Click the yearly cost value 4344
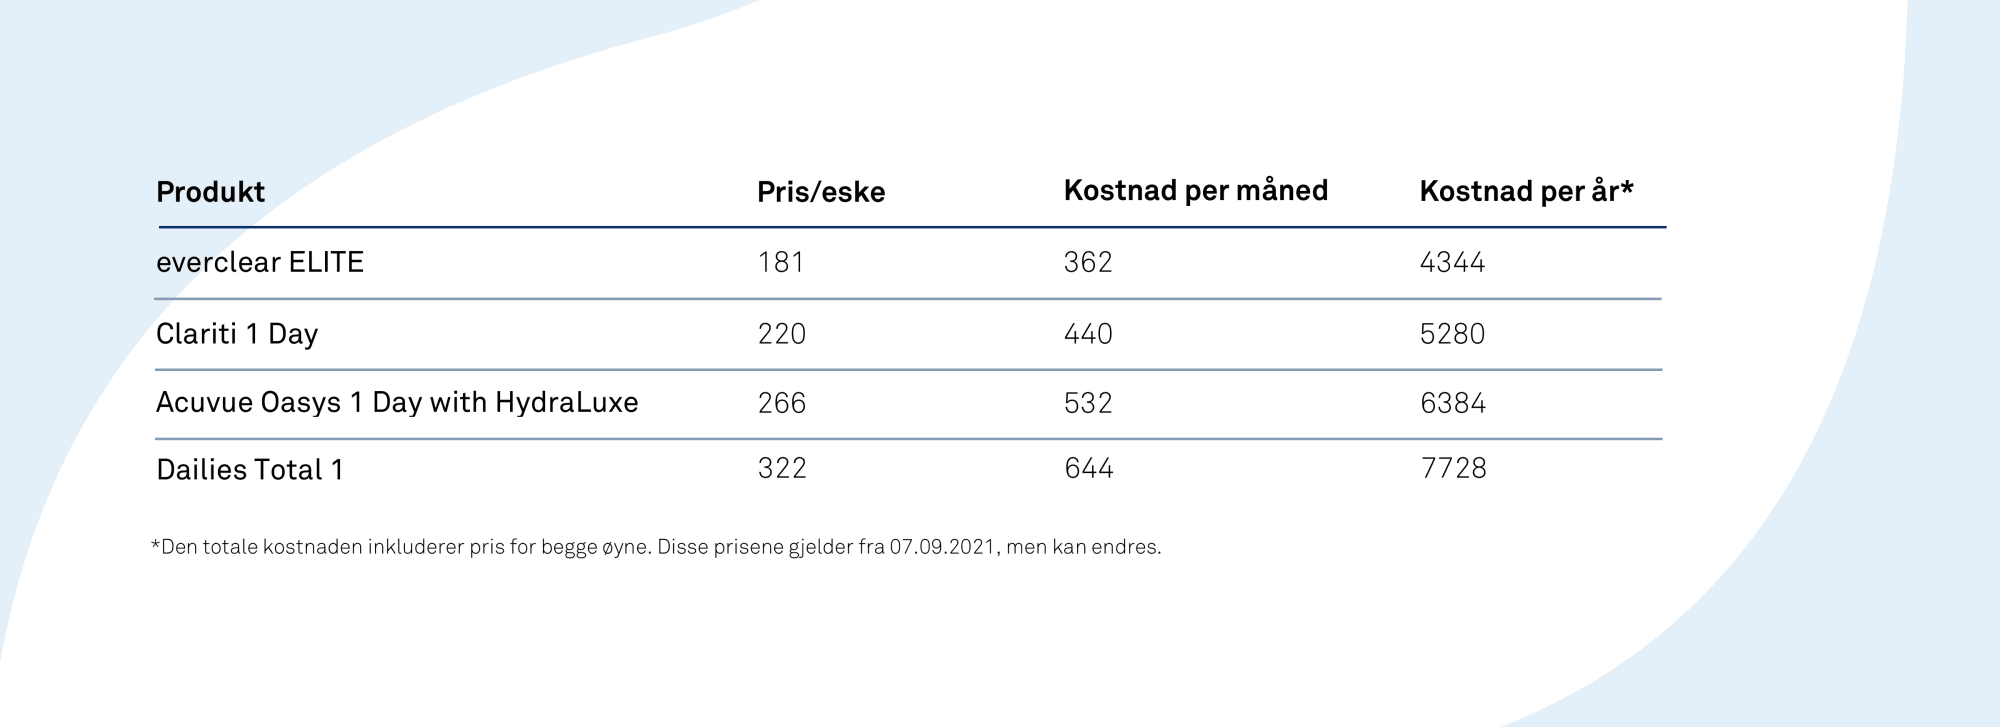 (x=1453, y=262)
